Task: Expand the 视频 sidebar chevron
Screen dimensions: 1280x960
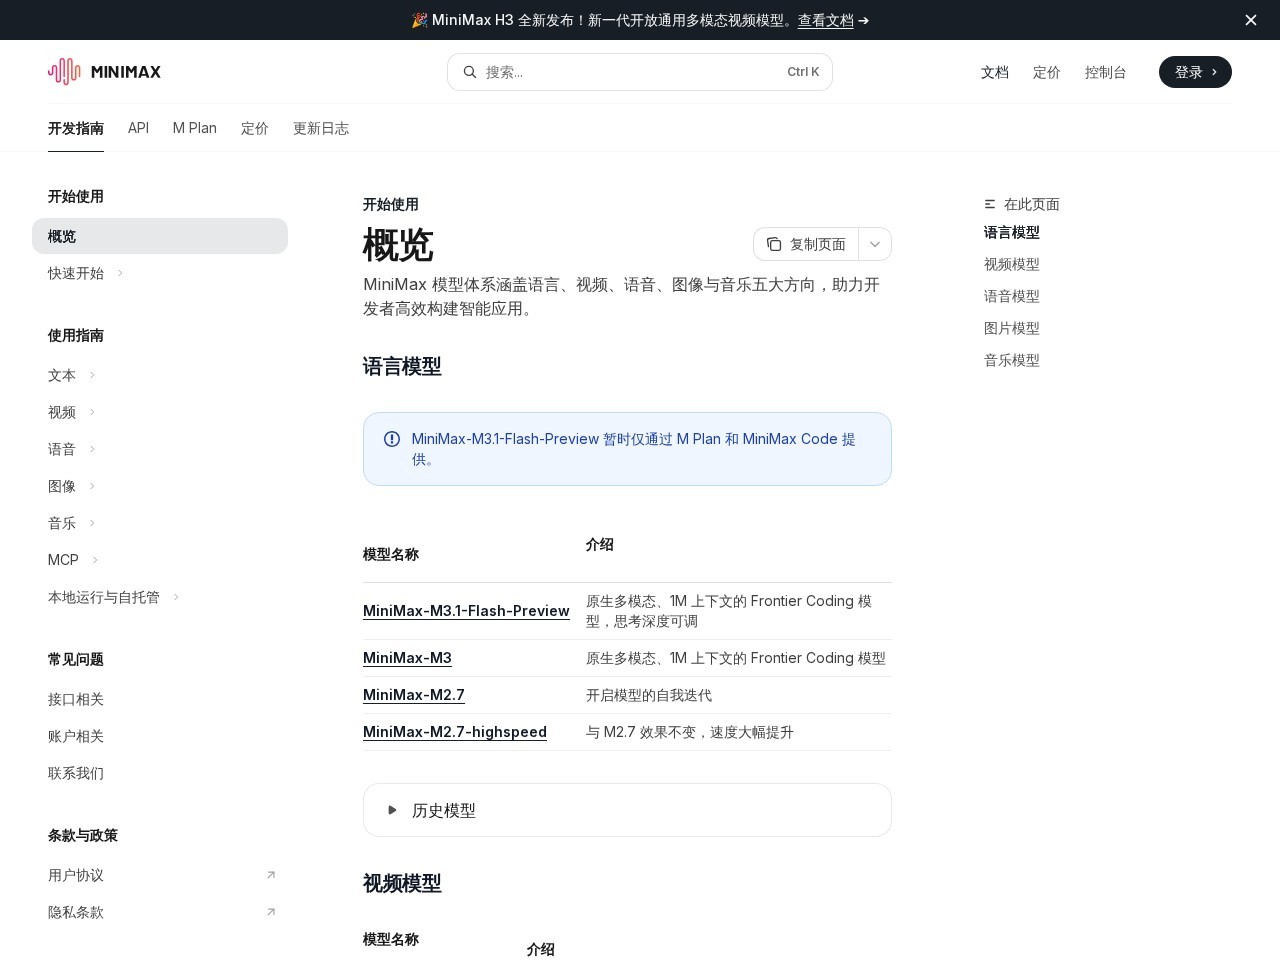Action: tap(92, 412)
